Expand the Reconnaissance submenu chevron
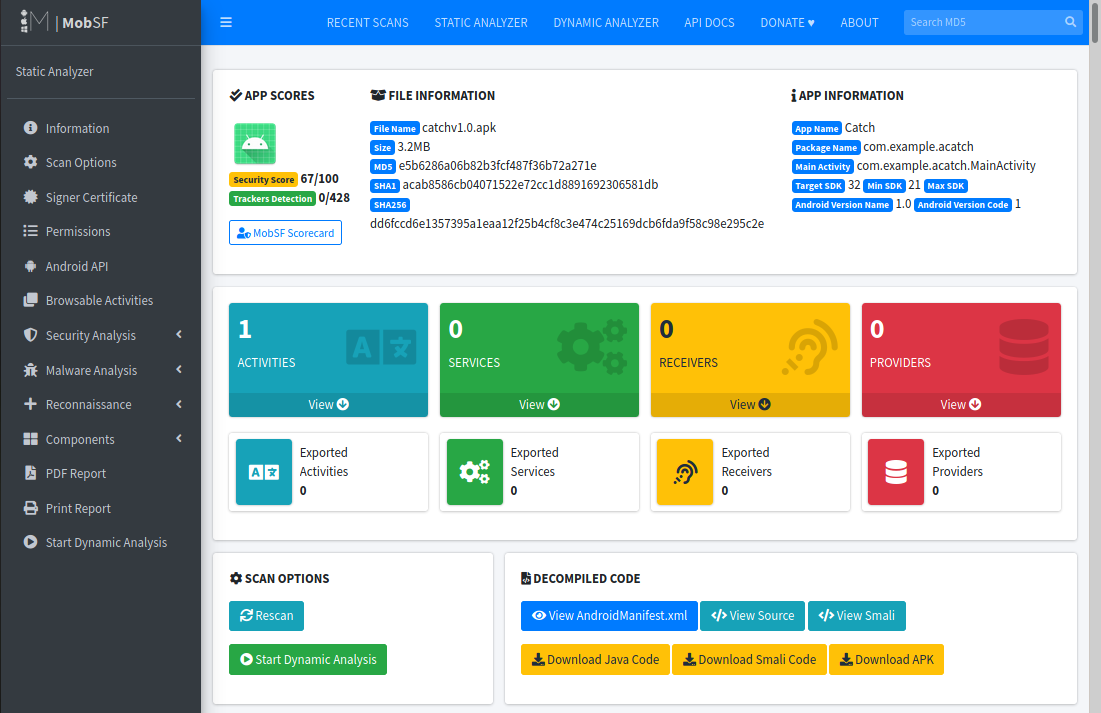Viewport: 1101px width, 713px height. point(179,404)
